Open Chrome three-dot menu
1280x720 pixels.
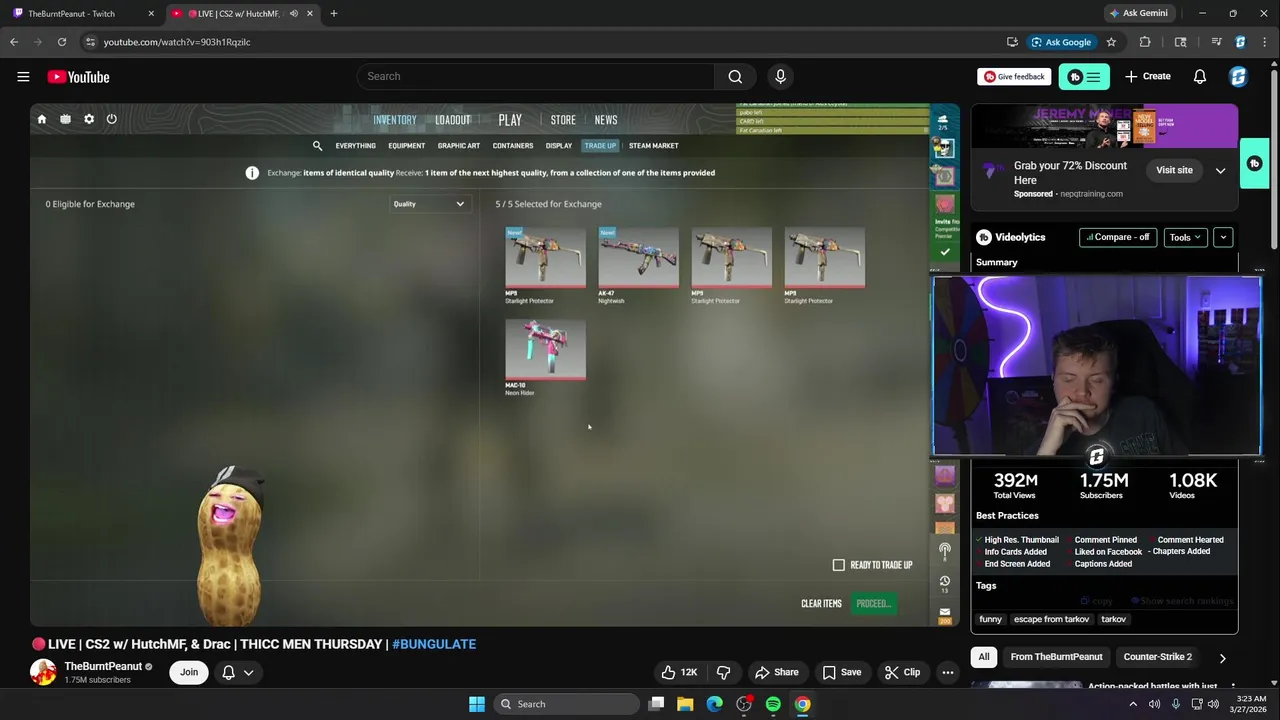click(x=1265, y=42)
